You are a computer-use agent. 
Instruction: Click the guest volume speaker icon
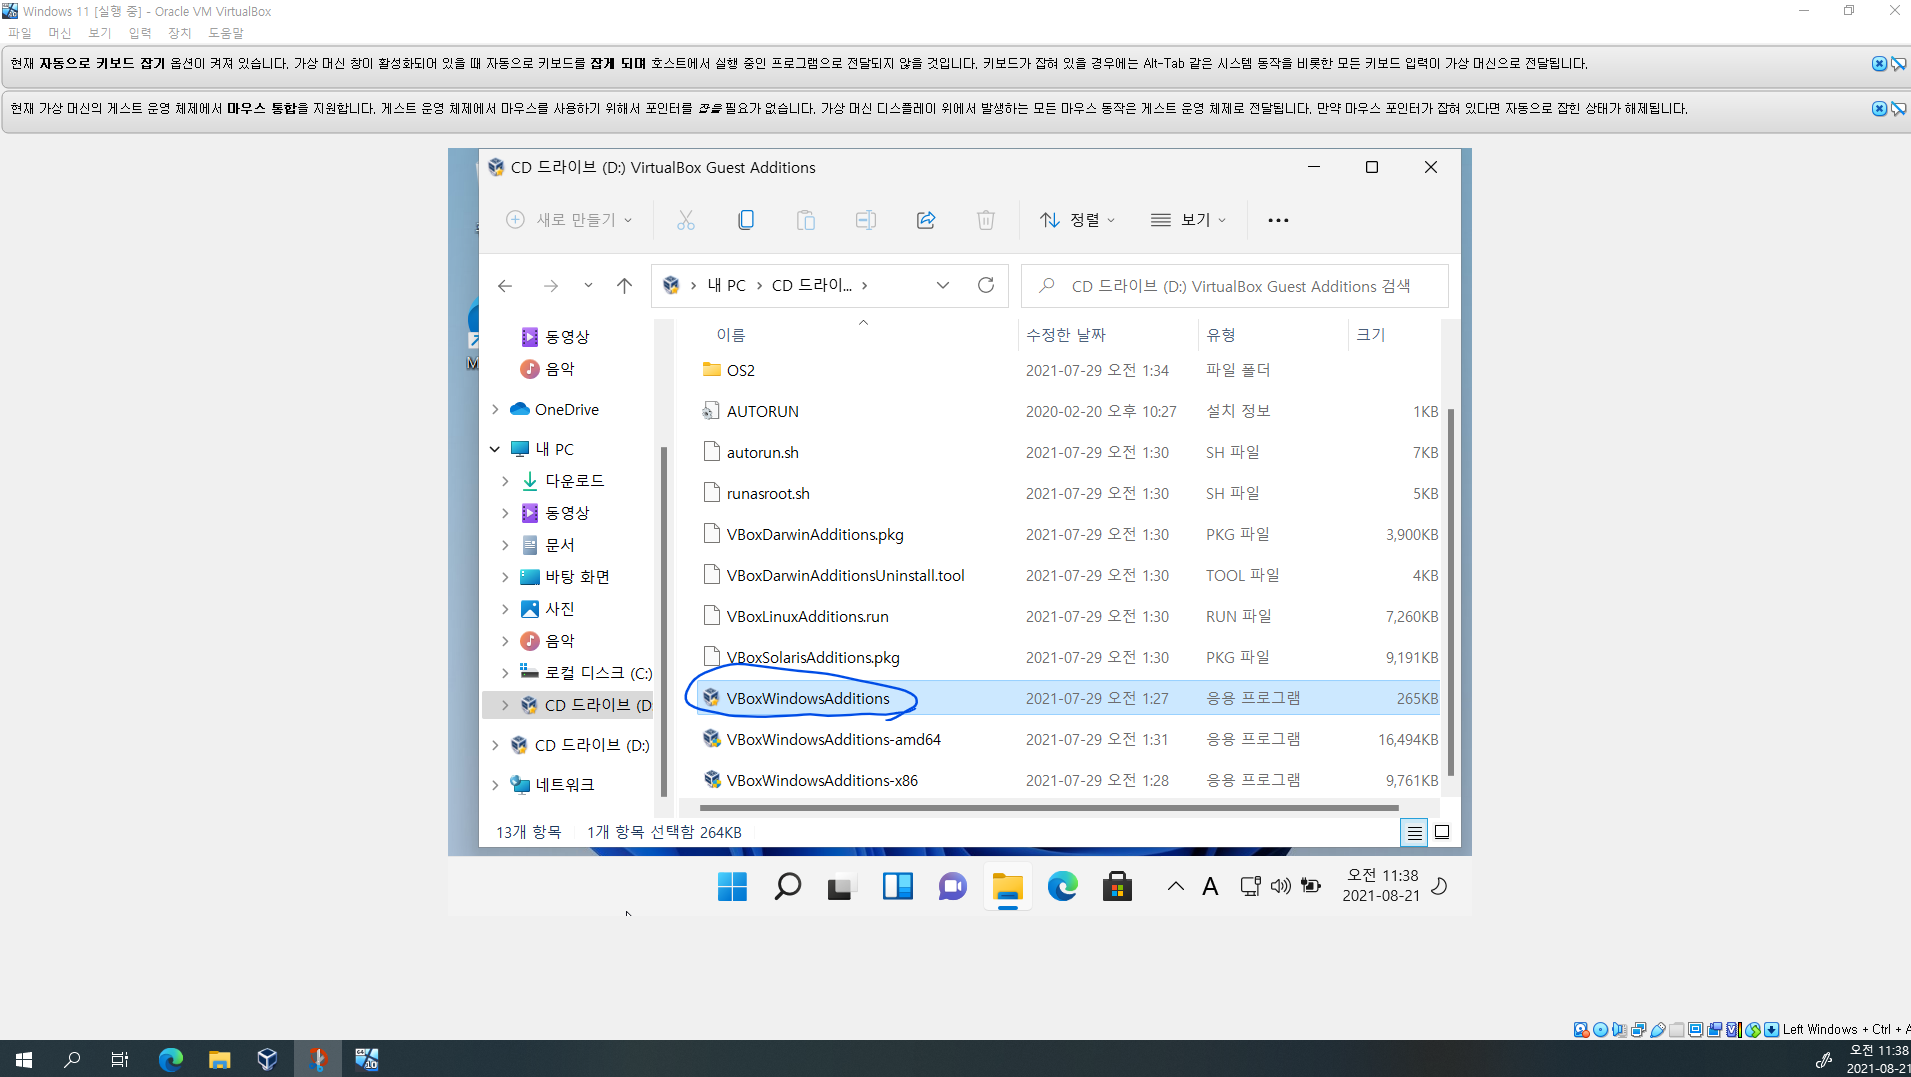(x=1280, y=886)
